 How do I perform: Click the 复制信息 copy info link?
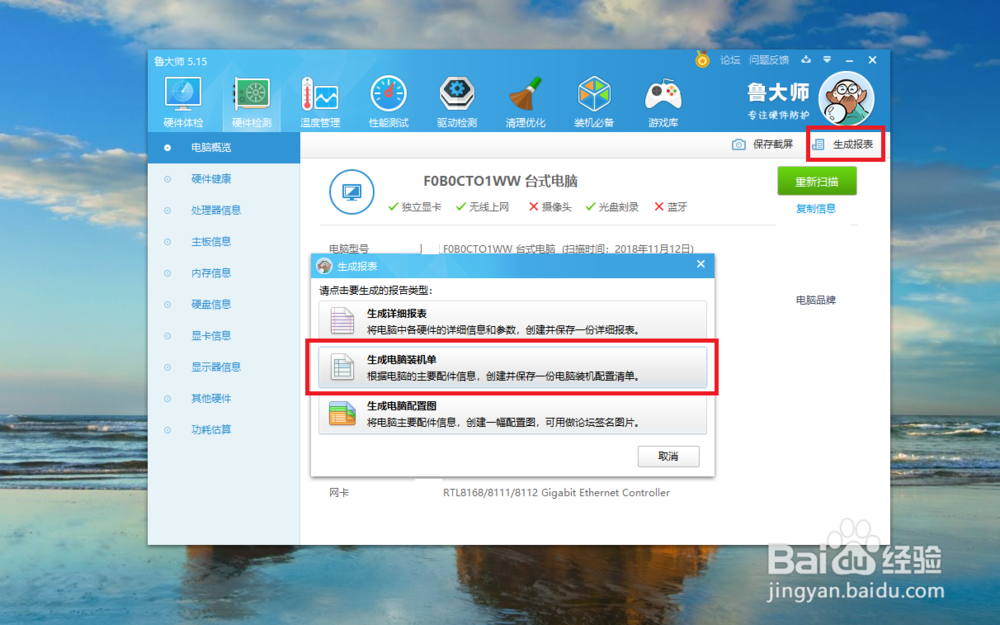pos(816,209)
